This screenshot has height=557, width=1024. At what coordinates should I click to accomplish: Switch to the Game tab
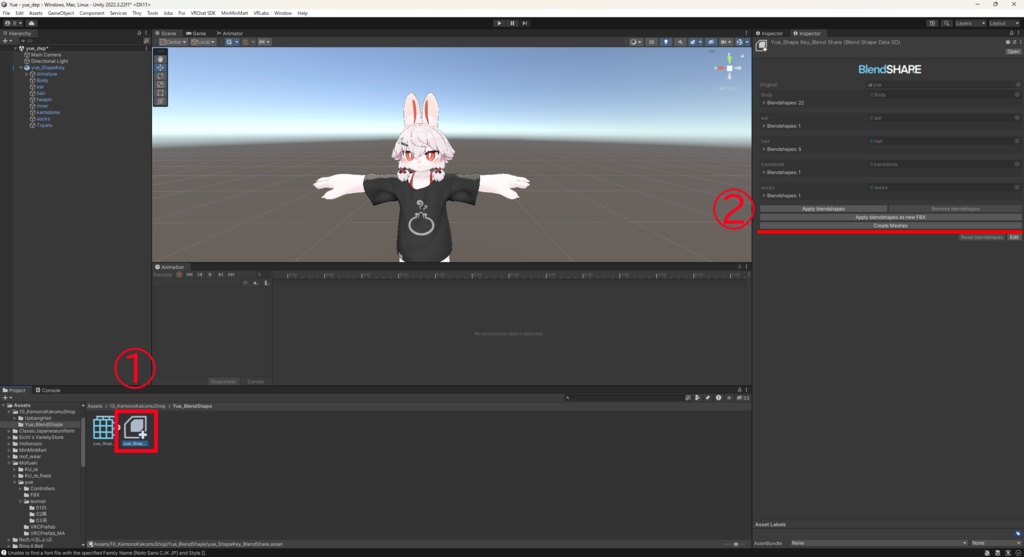(196, 33)
